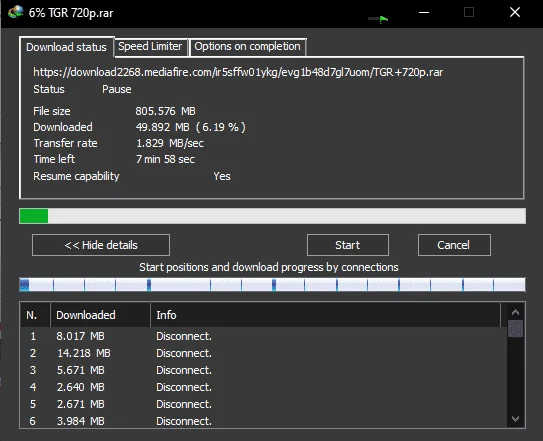Click the 49.892 MB downloaded value
Image resolution: width=543 pixels, height=441 pixels.
click(x=163, y=127)
